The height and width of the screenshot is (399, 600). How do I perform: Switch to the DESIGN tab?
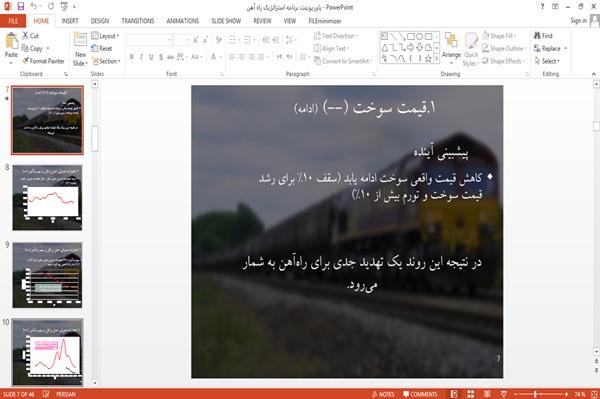[100, 21]
